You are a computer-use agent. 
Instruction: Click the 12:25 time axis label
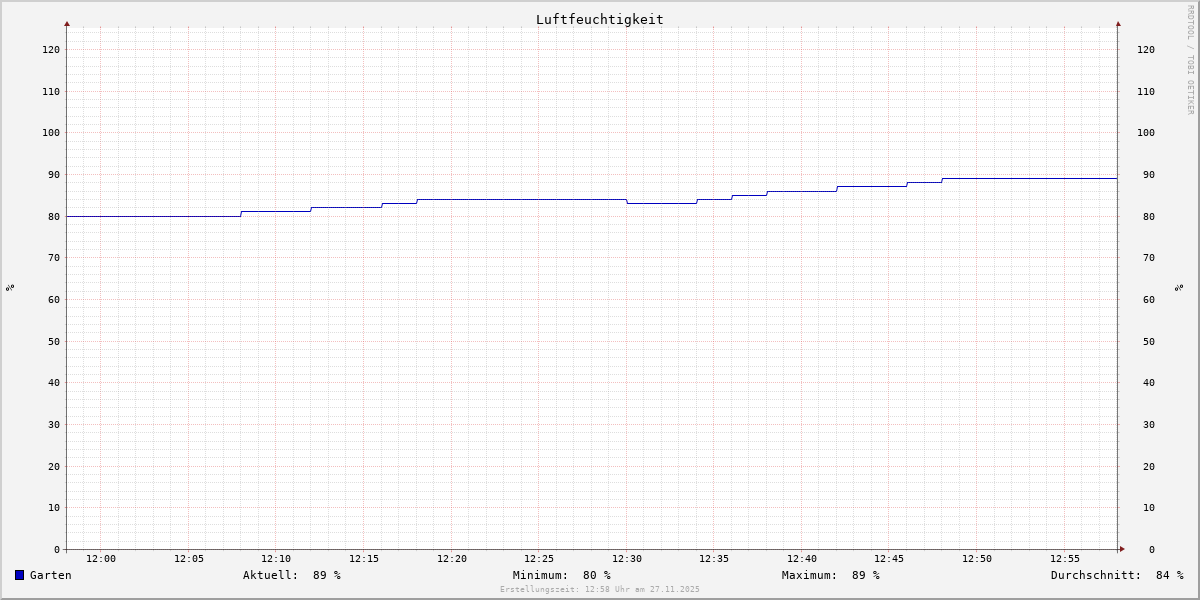539,558
